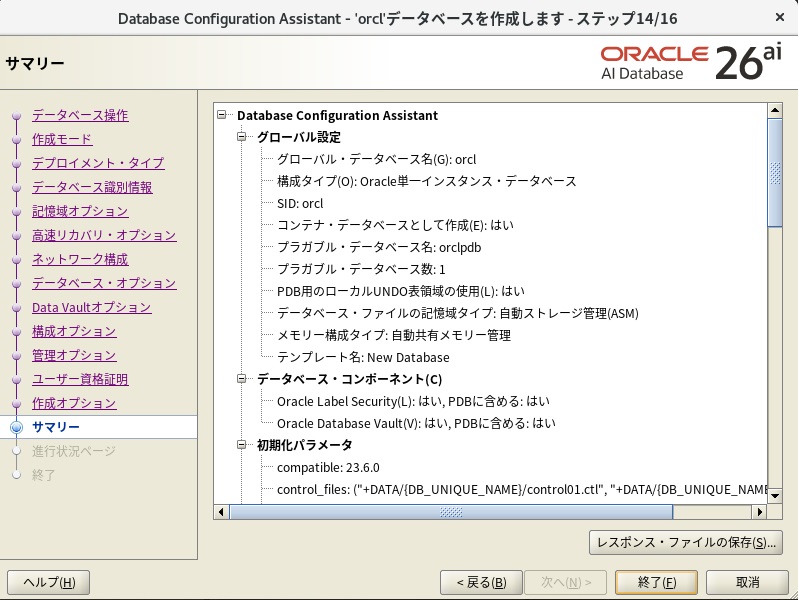Select テンプレート名: New Database row
The width and height of the screenshot is (798, 600).
[x=363, y=357]
